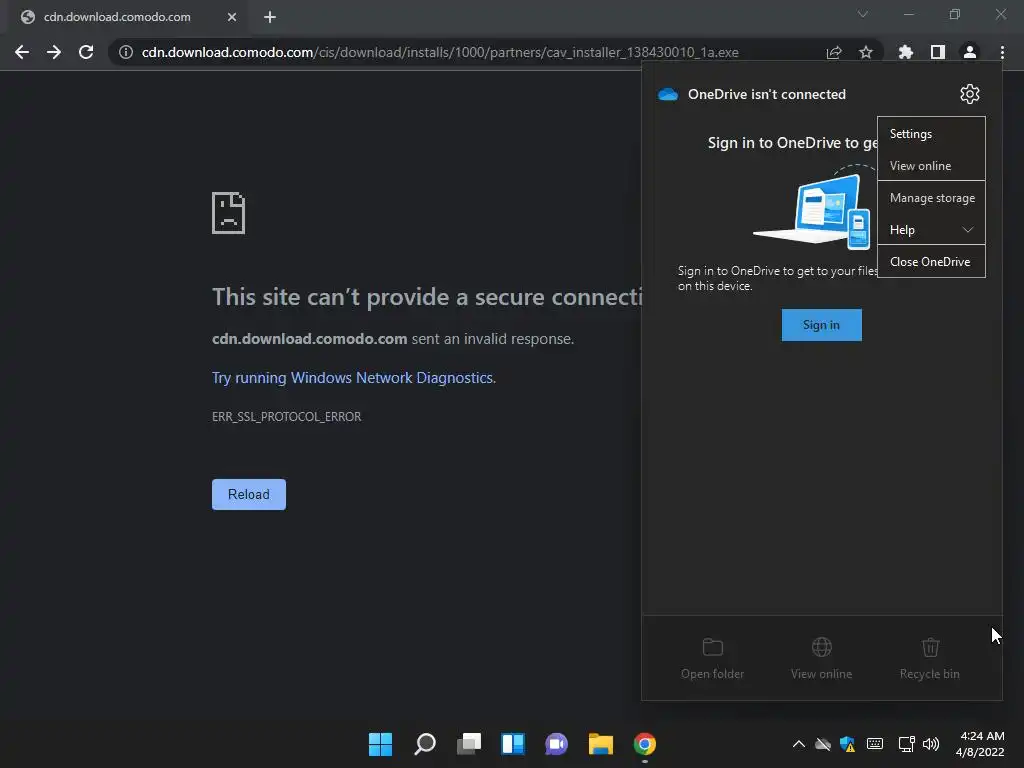Show hidden system tray icons chevron
Screen dimensions: 1024x768
(x=799, y=744)
